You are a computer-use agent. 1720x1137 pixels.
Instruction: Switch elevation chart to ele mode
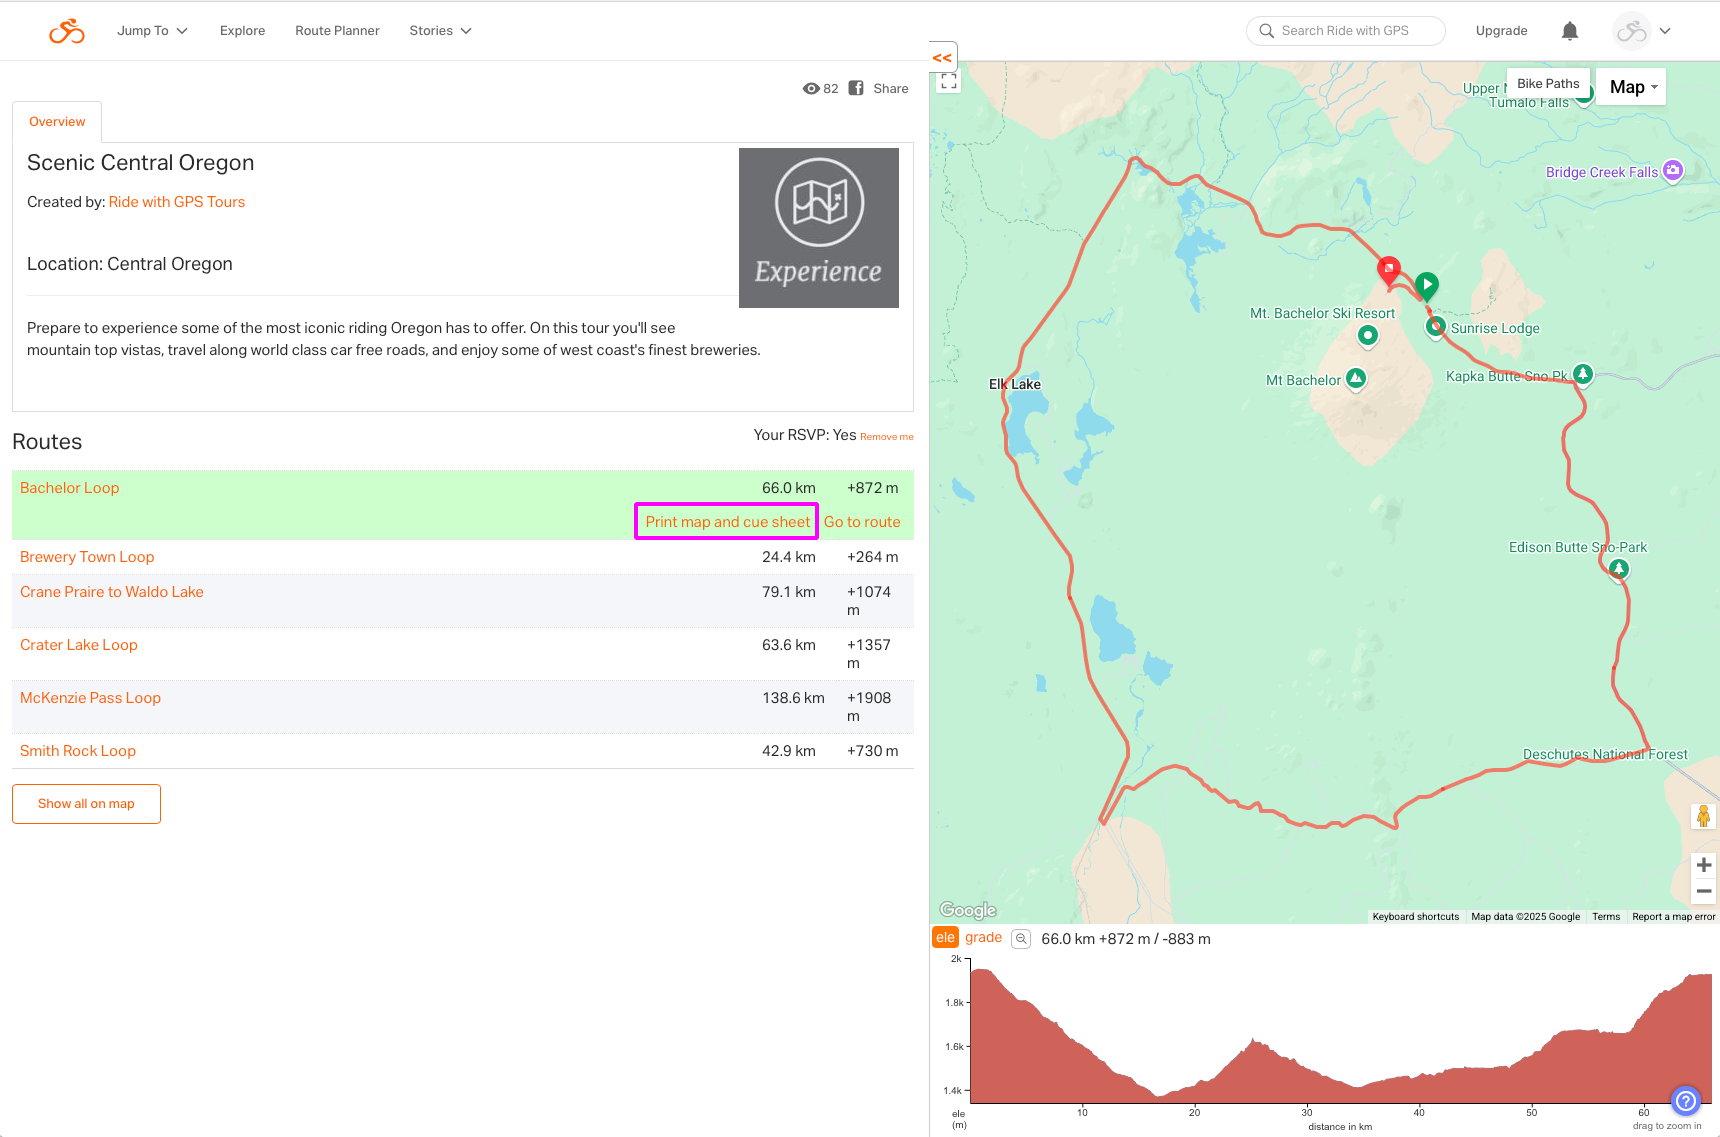coord(945,937)
